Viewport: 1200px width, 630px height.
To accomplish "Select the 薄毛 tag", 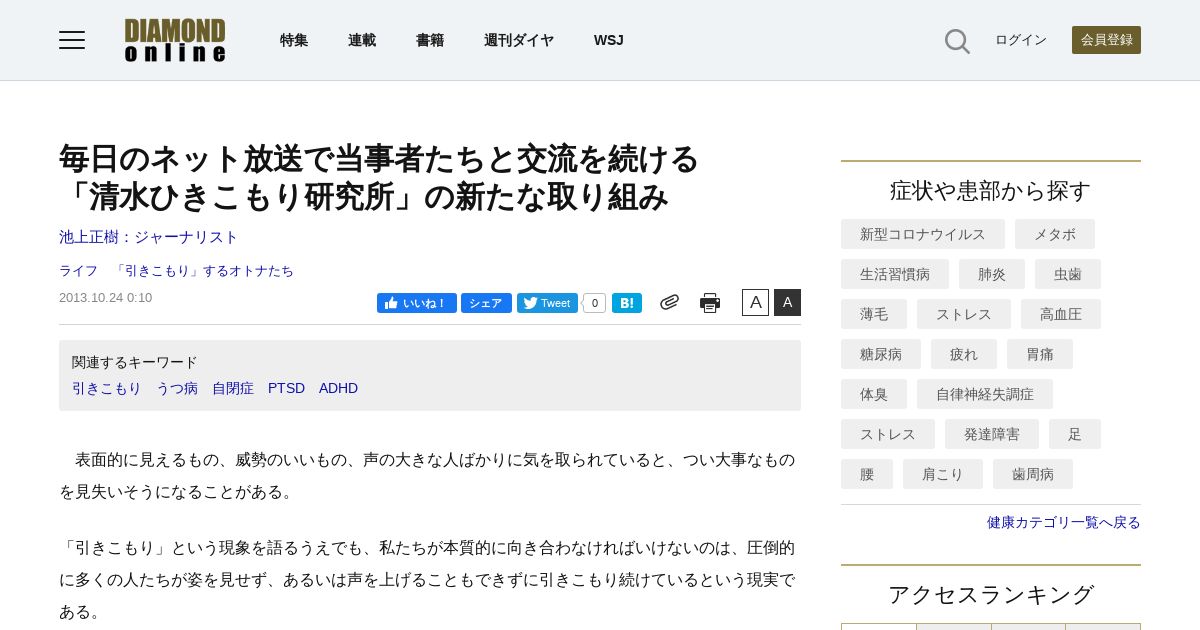I will tap(874, 314).
